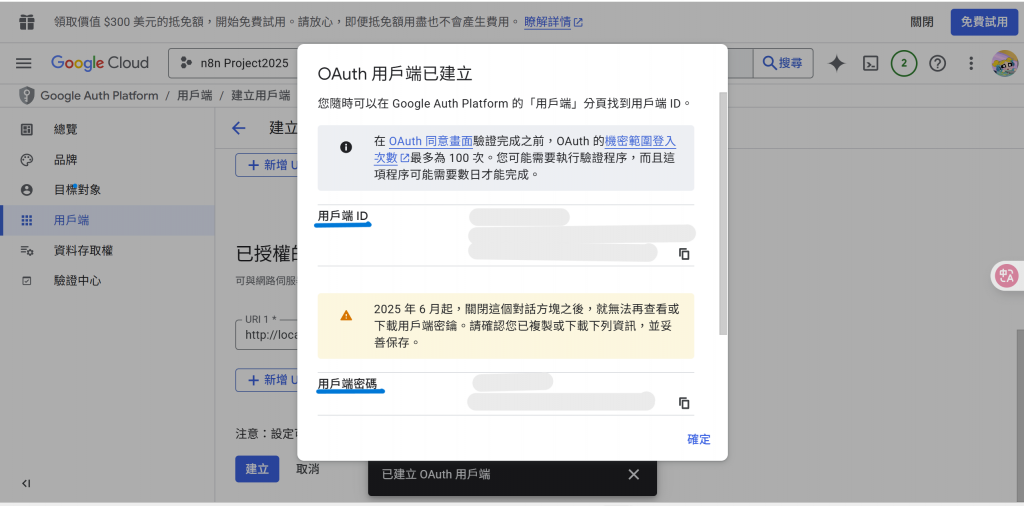Screen dimensions: 1024x506
Task: Click the orange warning triangle icon
Action: point(346,315)
